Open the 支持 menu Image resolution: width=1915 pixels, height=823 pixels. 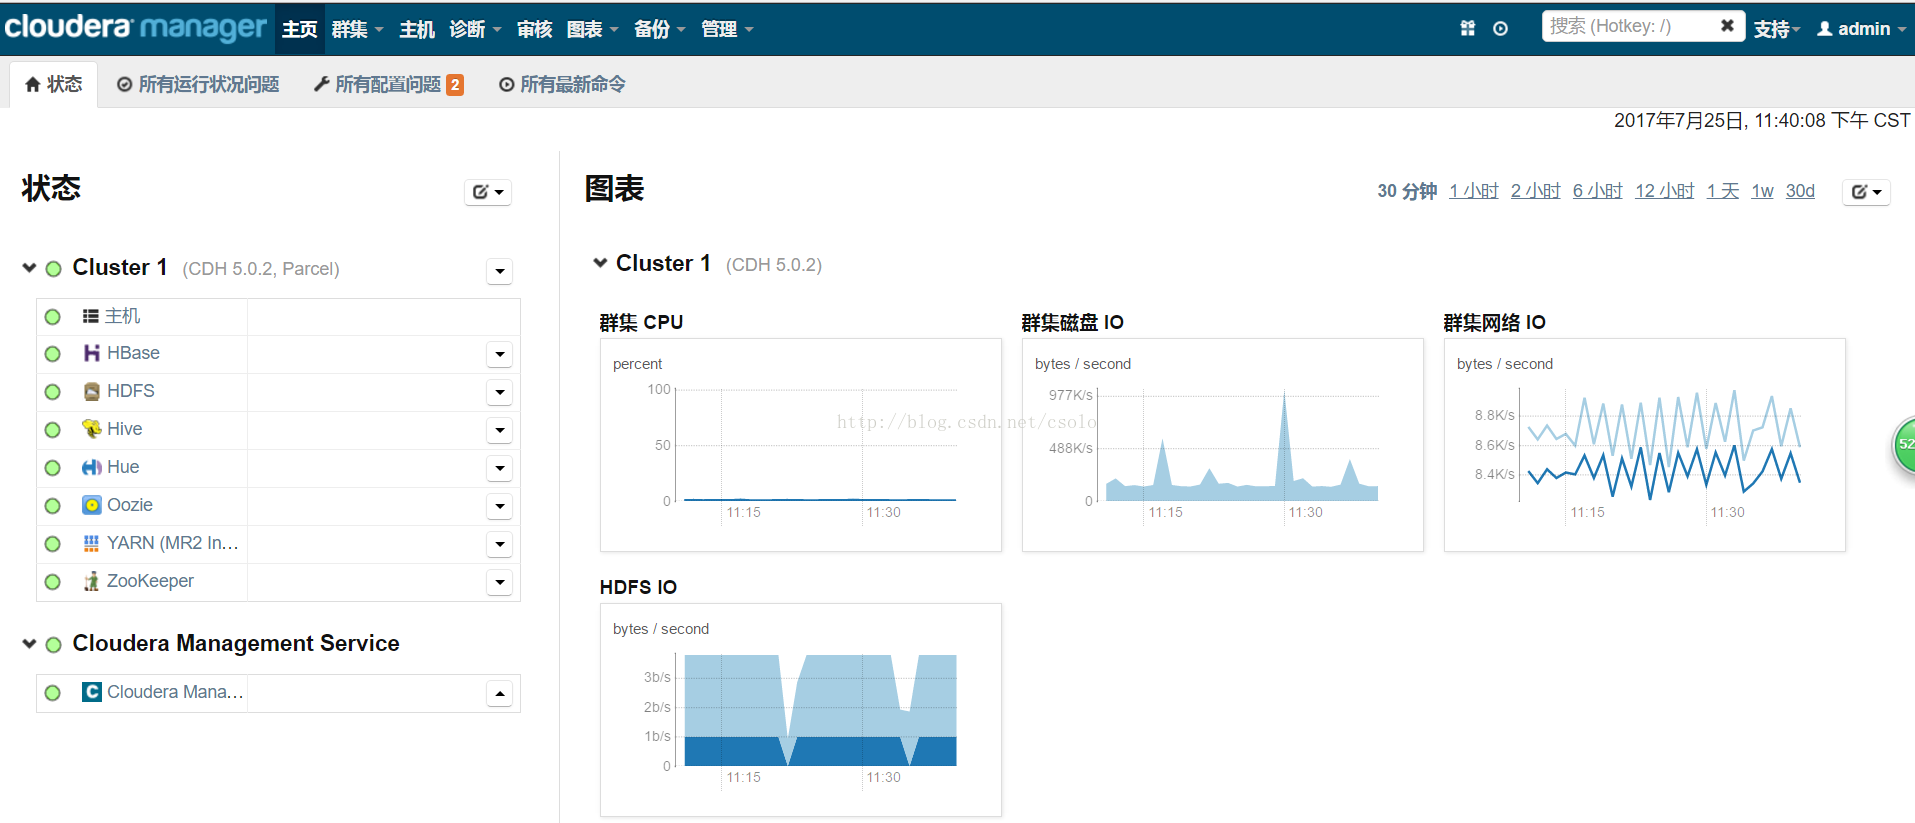[1777, 29]
